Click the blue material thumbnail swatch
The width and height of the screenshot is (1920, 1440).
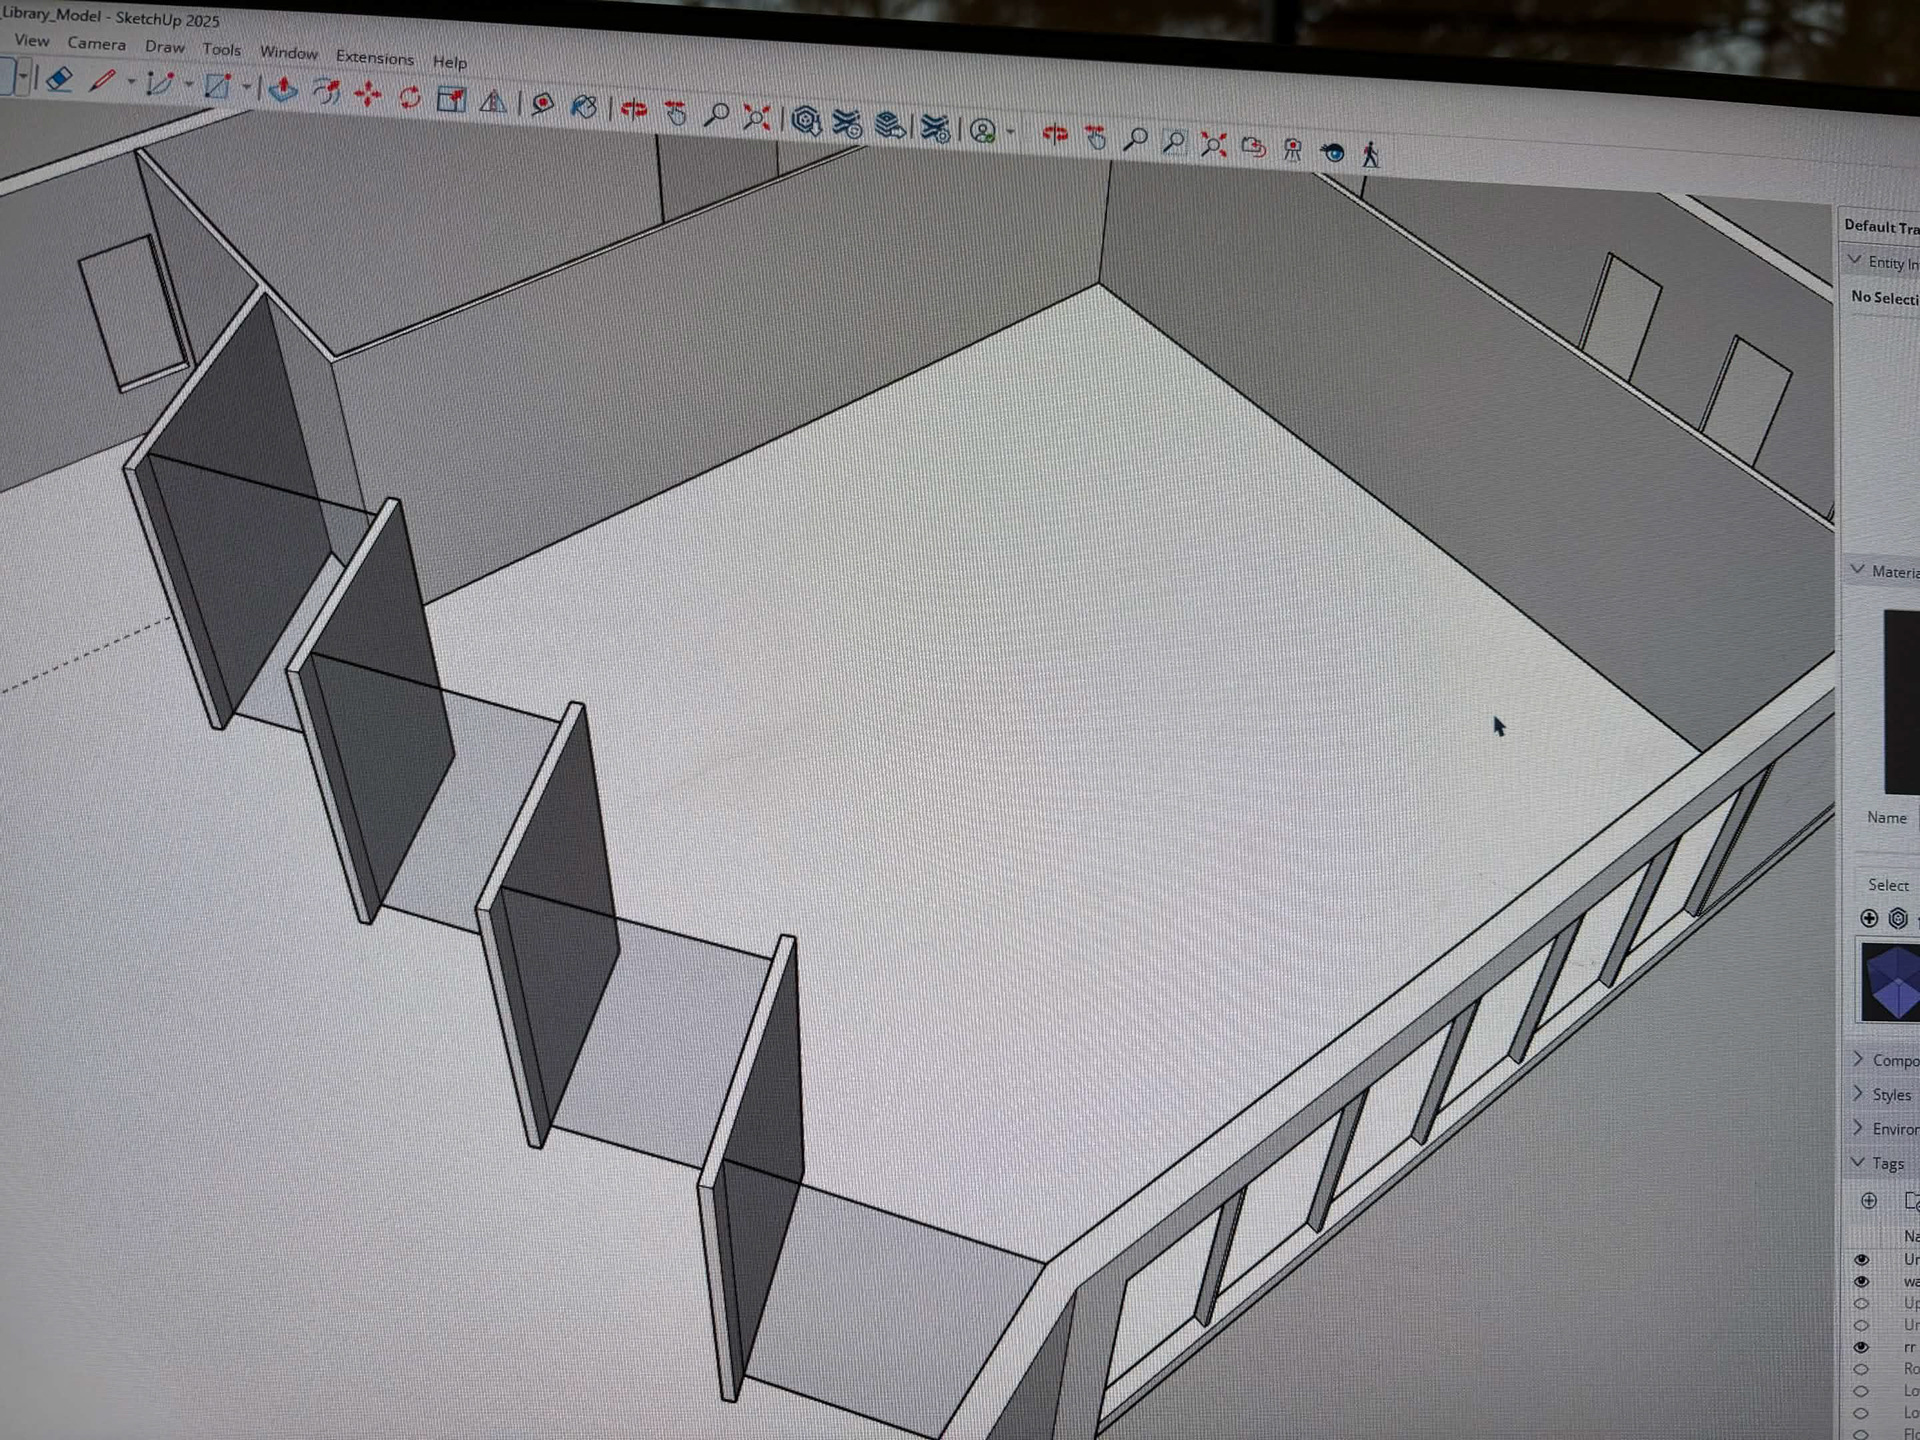tap(1890, 982)
